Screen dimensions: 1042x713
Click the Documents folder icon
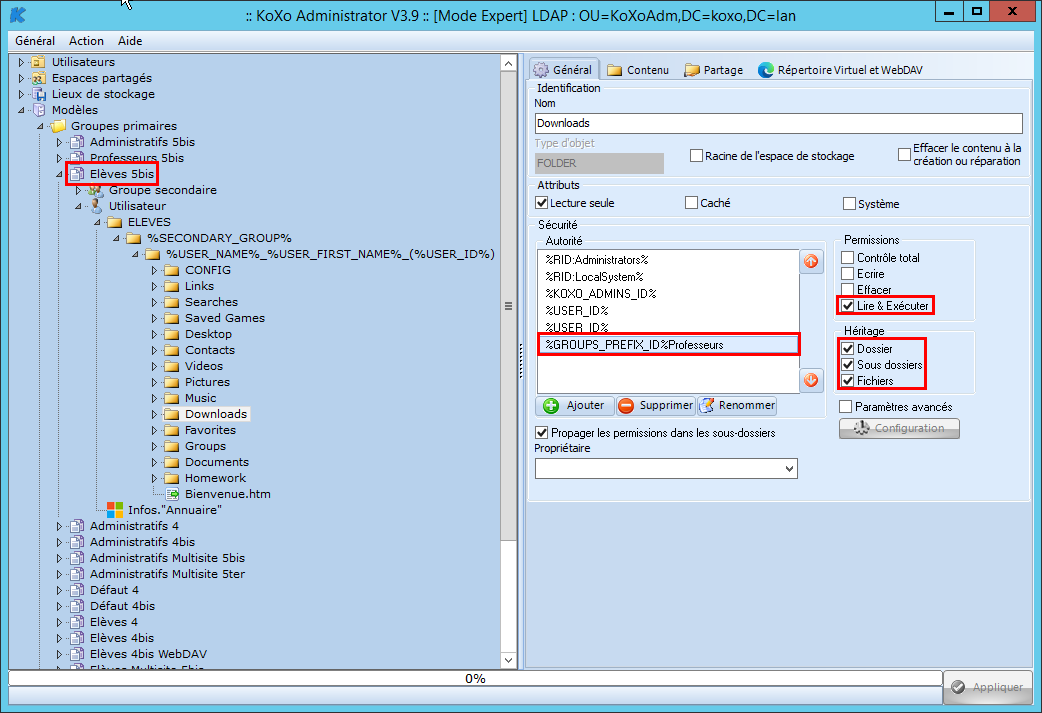click(172, 462)
